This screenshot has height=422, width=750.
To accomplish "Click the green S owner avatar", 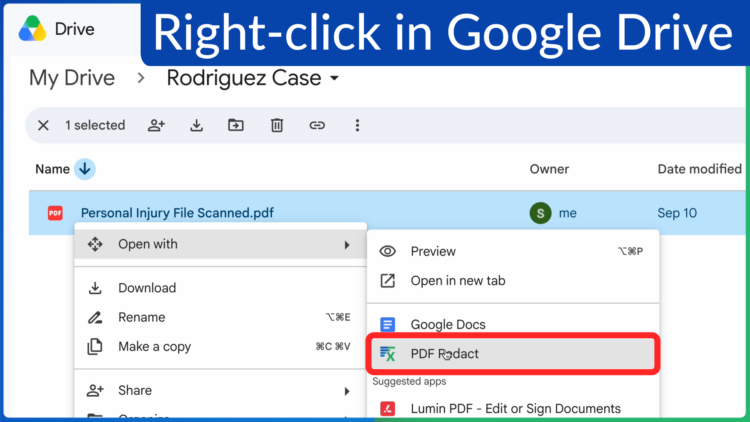I will tap(540, 213).
